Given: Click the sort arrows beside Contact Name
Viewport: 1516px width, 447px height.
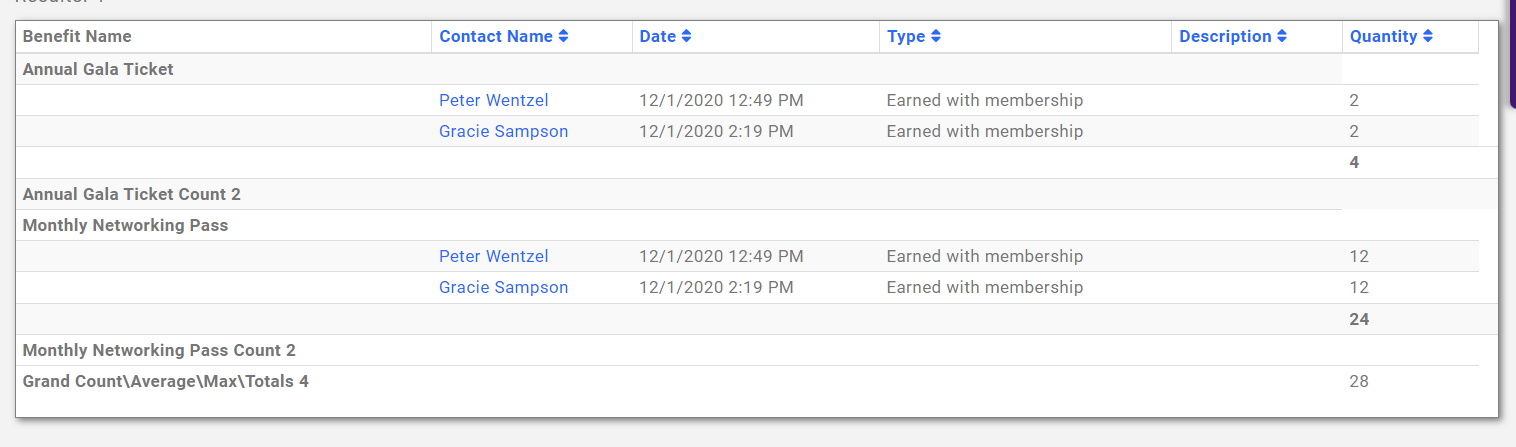Looking at the screenshot, I should [564, 37].
